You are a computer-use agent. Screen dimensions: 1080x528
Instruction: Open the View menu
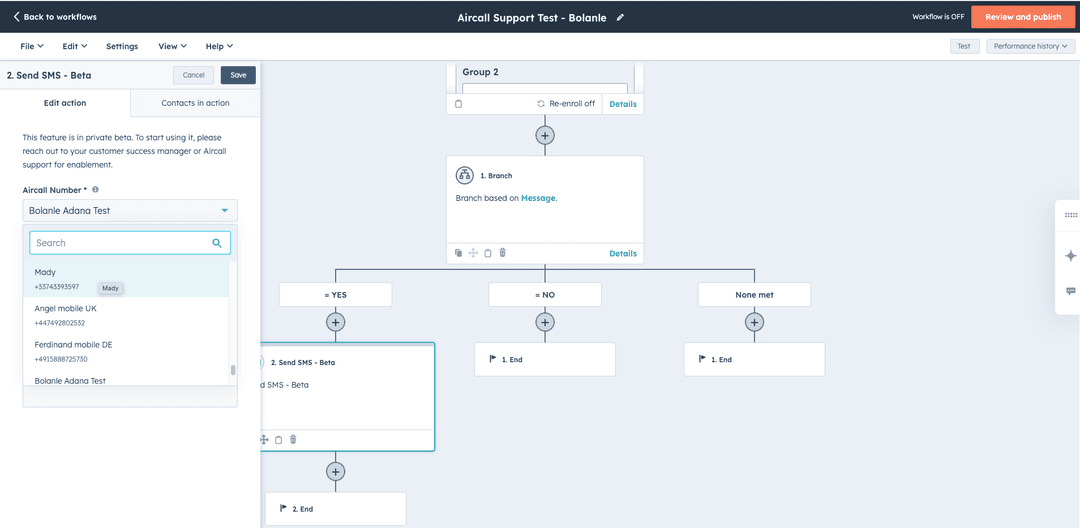tap(171, 46)
